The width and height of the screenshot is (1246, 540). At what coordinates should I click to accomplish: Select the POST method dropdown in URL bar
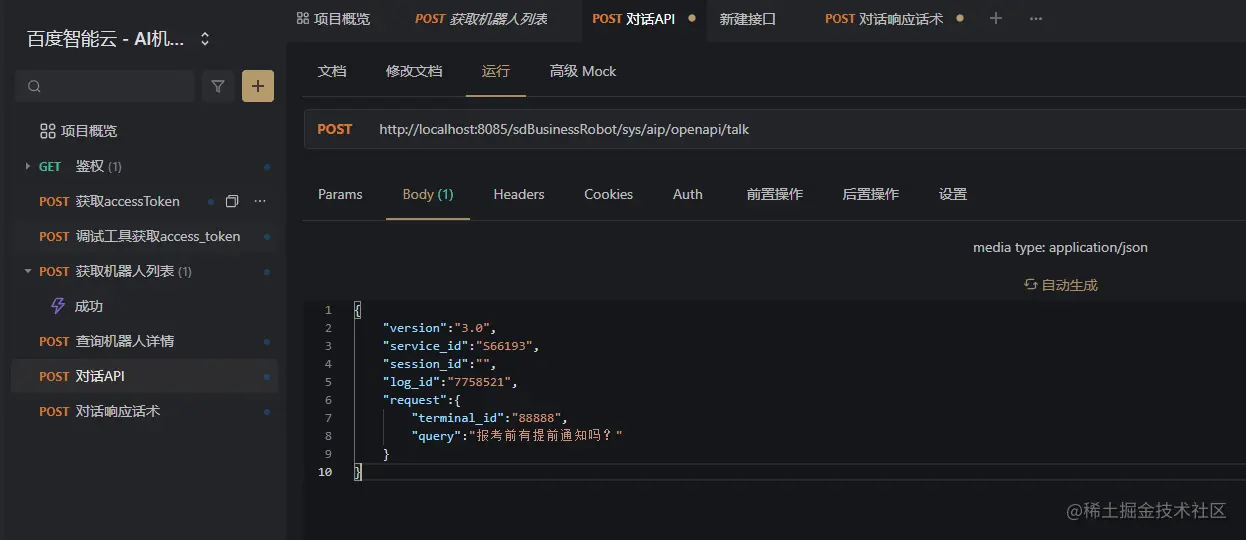coord(335,129)
